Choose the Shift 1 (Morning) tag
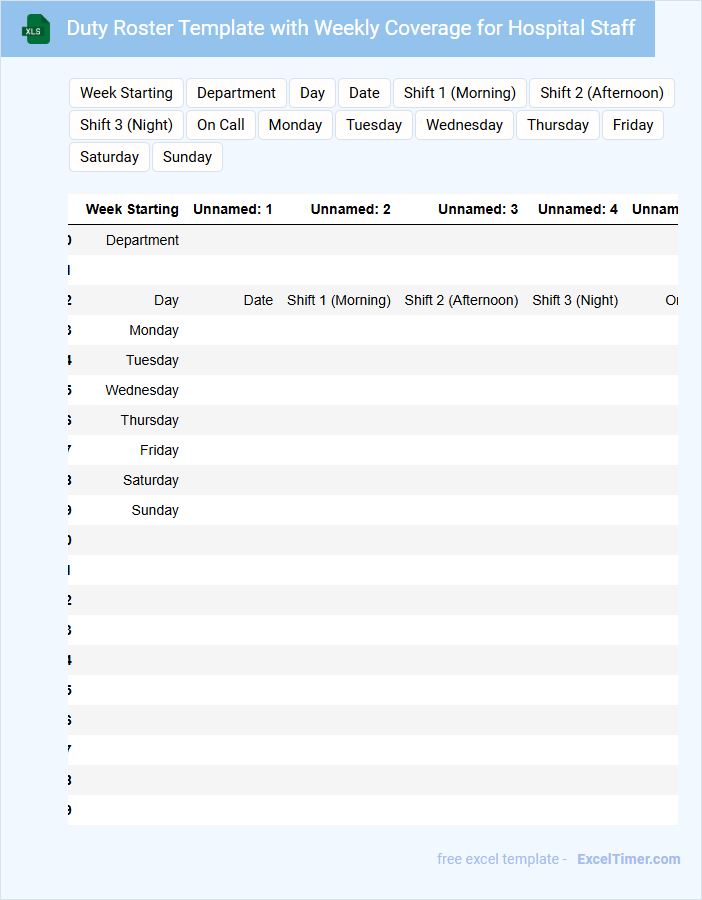 [460, 93]
